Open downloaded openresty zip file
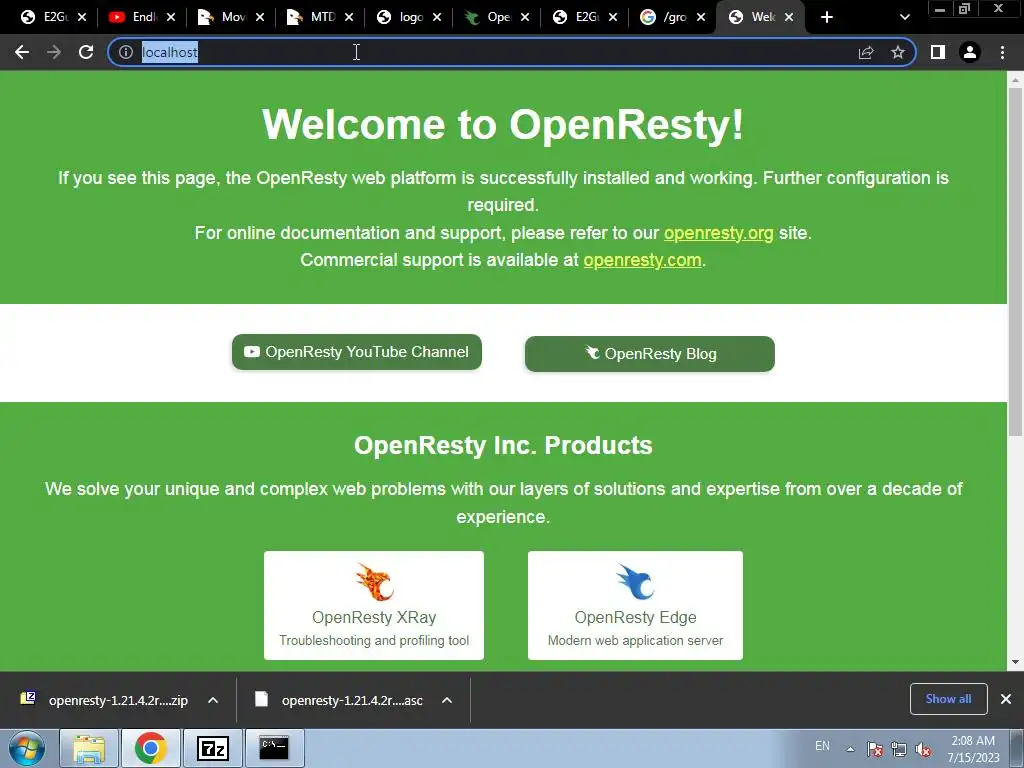1024x768 pixels. [106, 700]
